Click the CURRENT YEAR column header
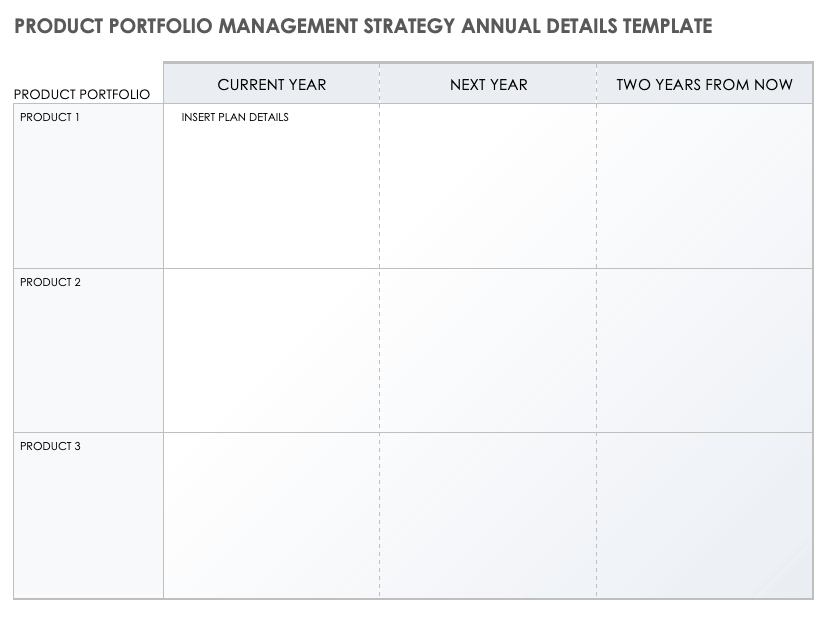Image resolution: width=828 pixels, height=623 pixels. (x=272, y=84)
